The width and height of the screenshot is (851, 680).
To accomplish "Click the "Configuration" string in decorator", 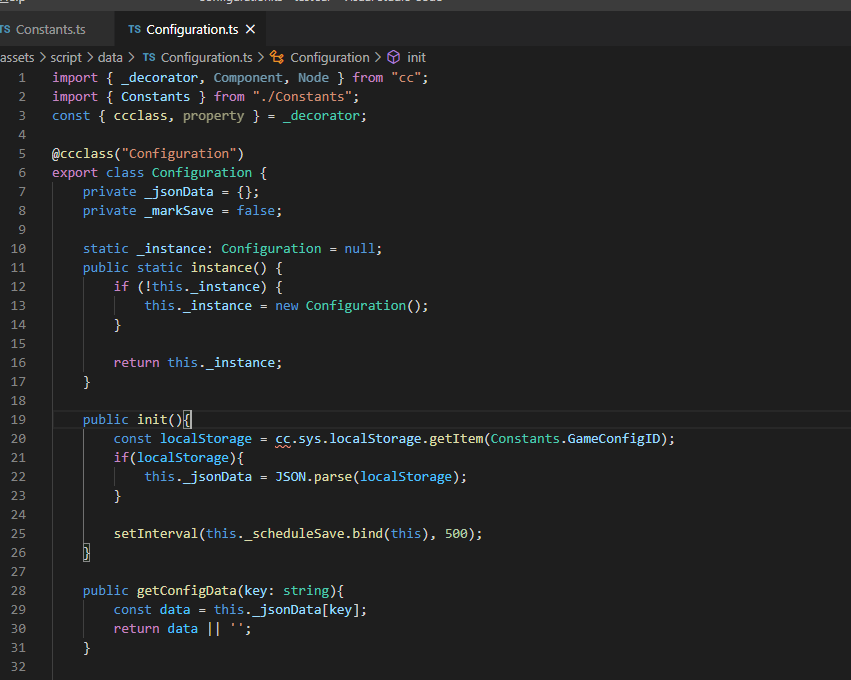I will point(179,154).
